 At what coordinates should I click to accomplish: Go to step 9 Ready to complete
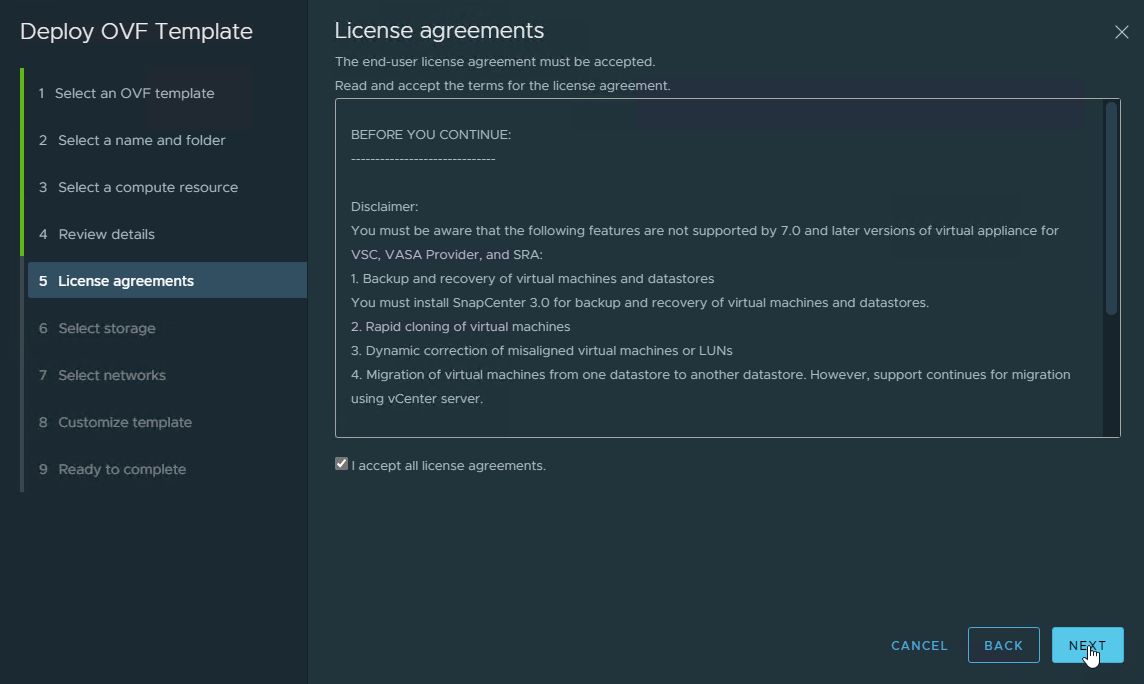122,469
